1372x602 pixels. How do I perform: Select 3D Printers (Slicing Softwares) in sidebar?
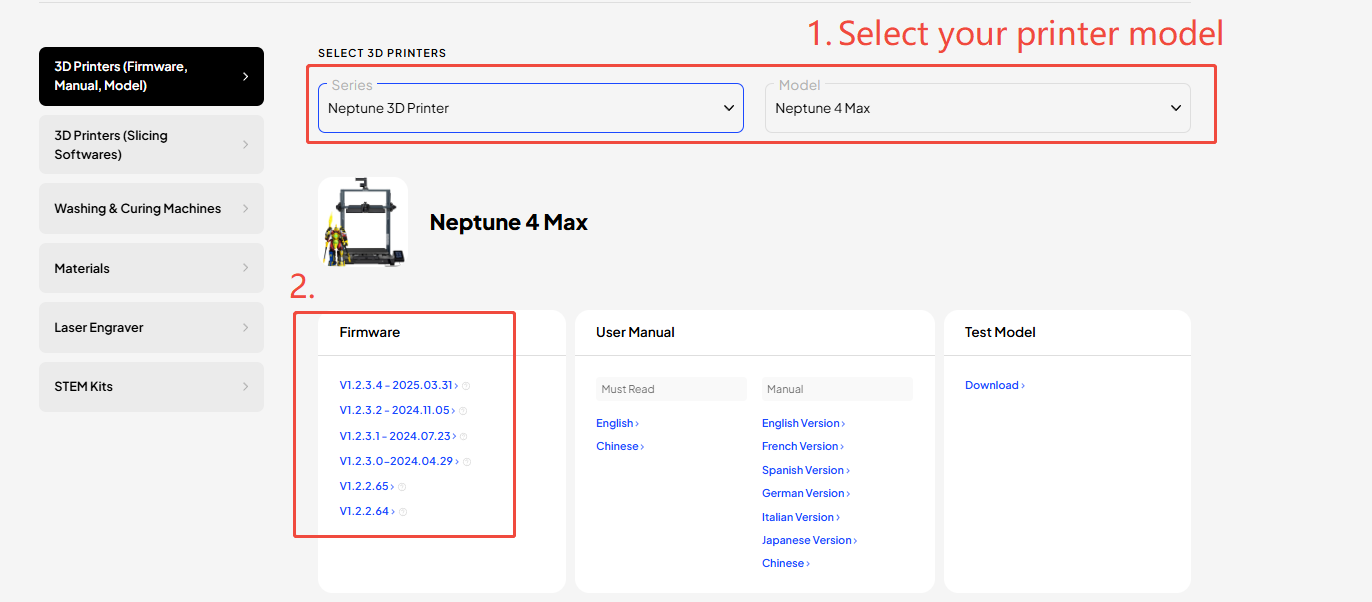(151, 145)
